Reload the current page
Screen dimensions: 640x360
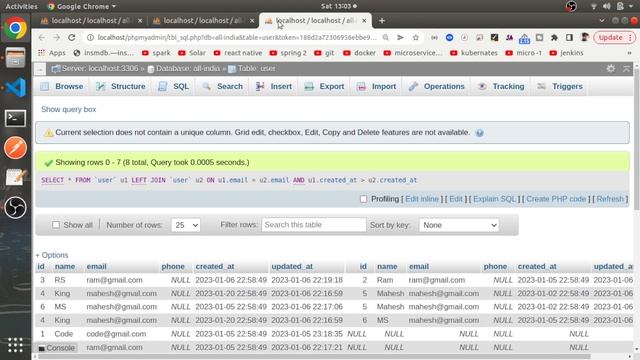point(72,38)
